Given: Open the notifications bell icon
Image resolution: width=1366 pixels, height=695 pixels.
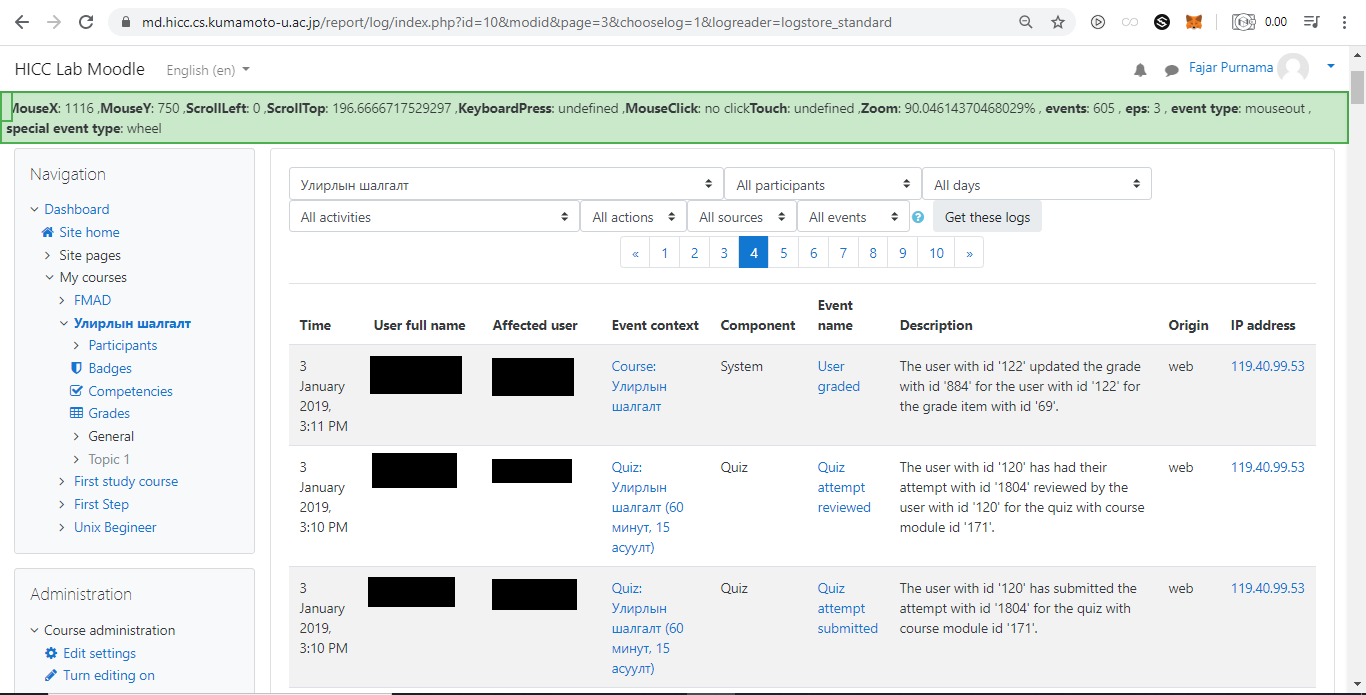Looking at the screenshot, I should pyautogui.click(x=1140, y=70).
